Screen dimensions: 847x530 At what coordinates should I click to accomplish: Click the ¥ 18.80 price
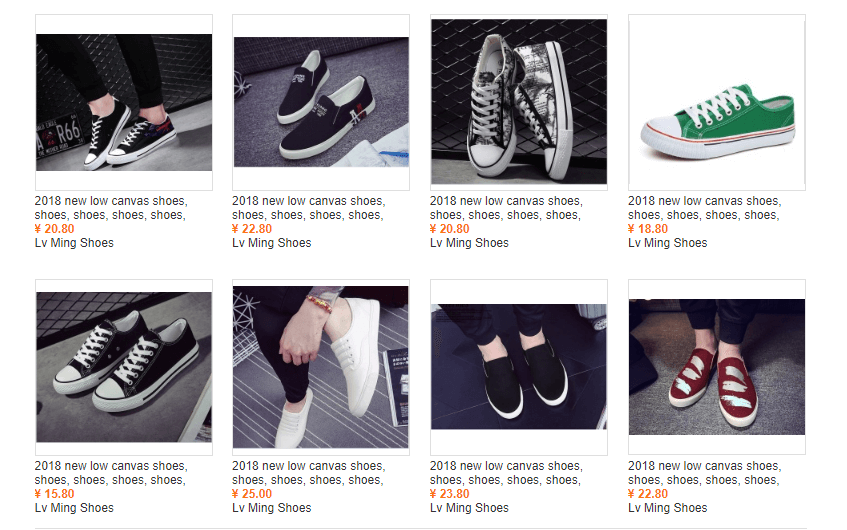[648, 229]
